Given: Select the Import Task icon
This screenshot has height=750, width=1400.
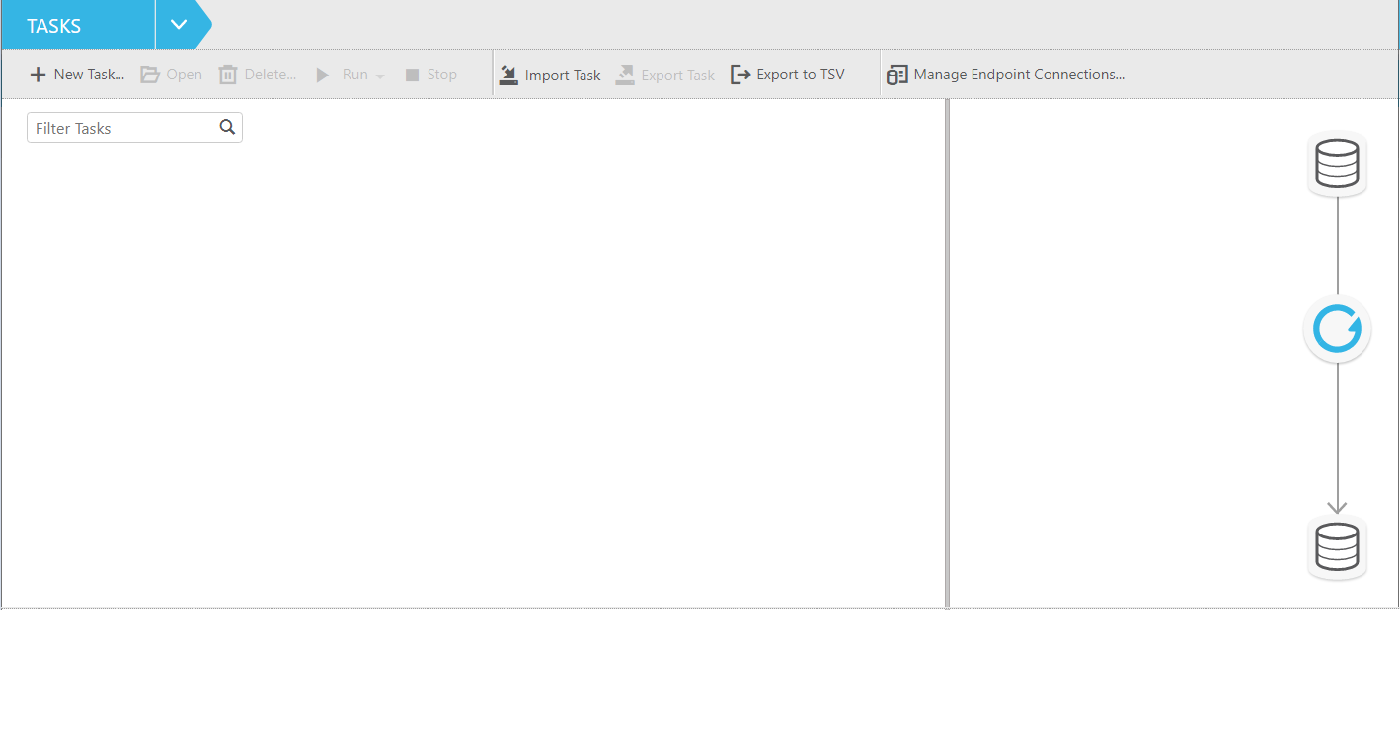Looking at the screenshot, I should click(508, 73).
